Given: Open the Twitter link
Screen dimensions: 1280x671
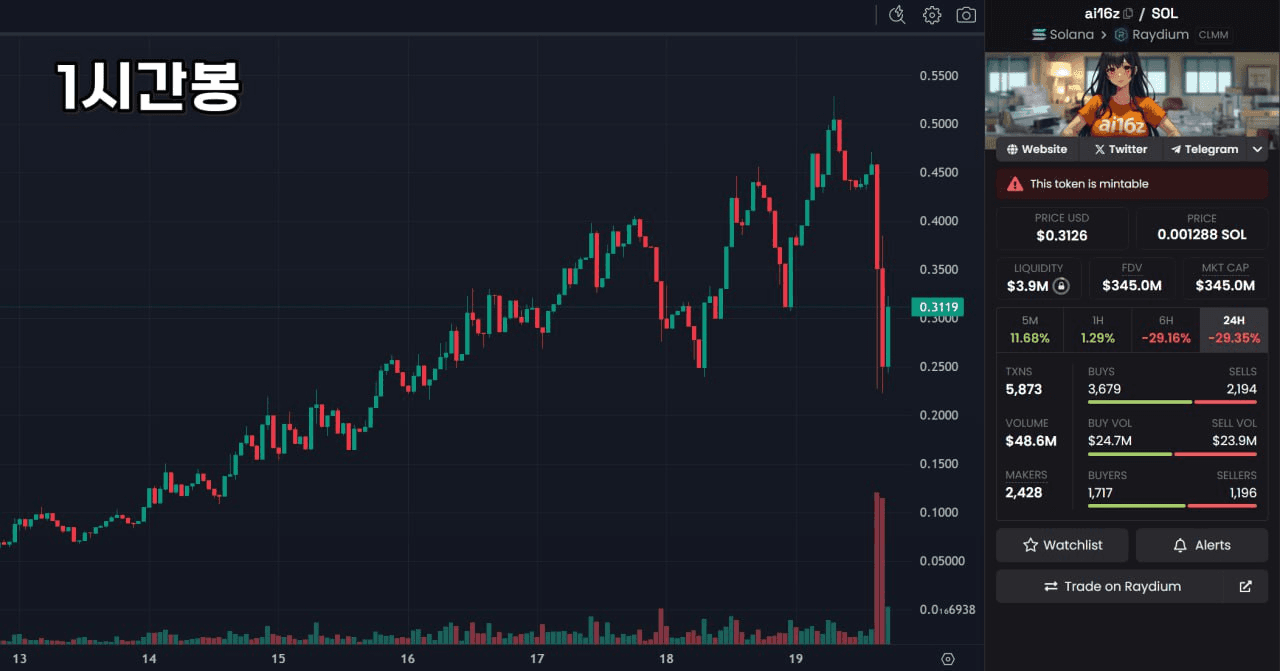Looking at the screenshot, I should pos(1120,150).
